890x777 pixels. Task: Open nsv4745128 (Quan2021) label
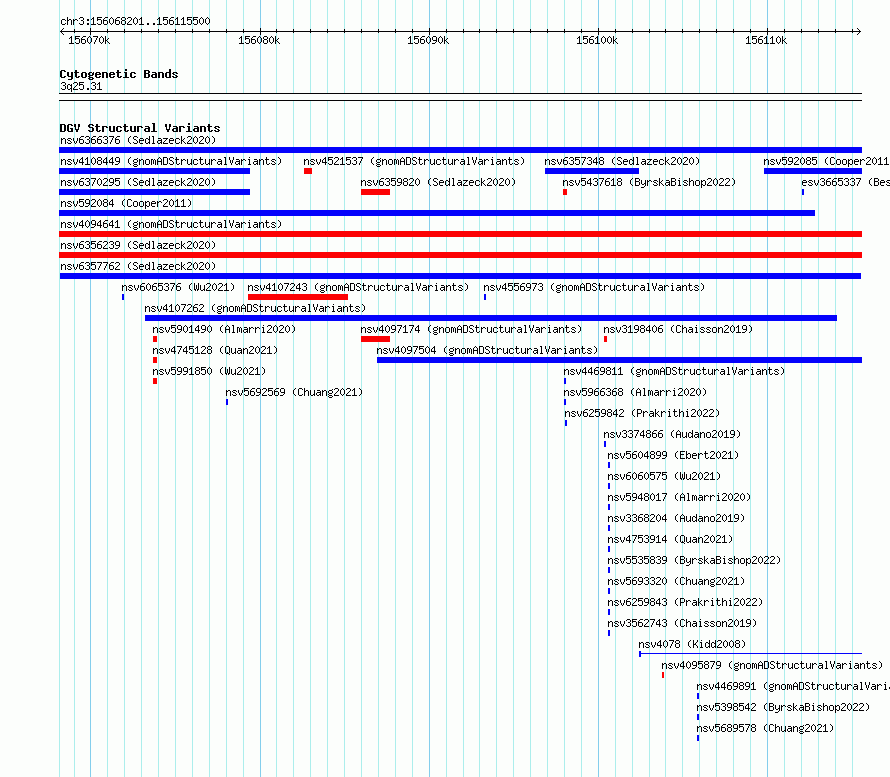pyautogui.click(x=215, y=350)
